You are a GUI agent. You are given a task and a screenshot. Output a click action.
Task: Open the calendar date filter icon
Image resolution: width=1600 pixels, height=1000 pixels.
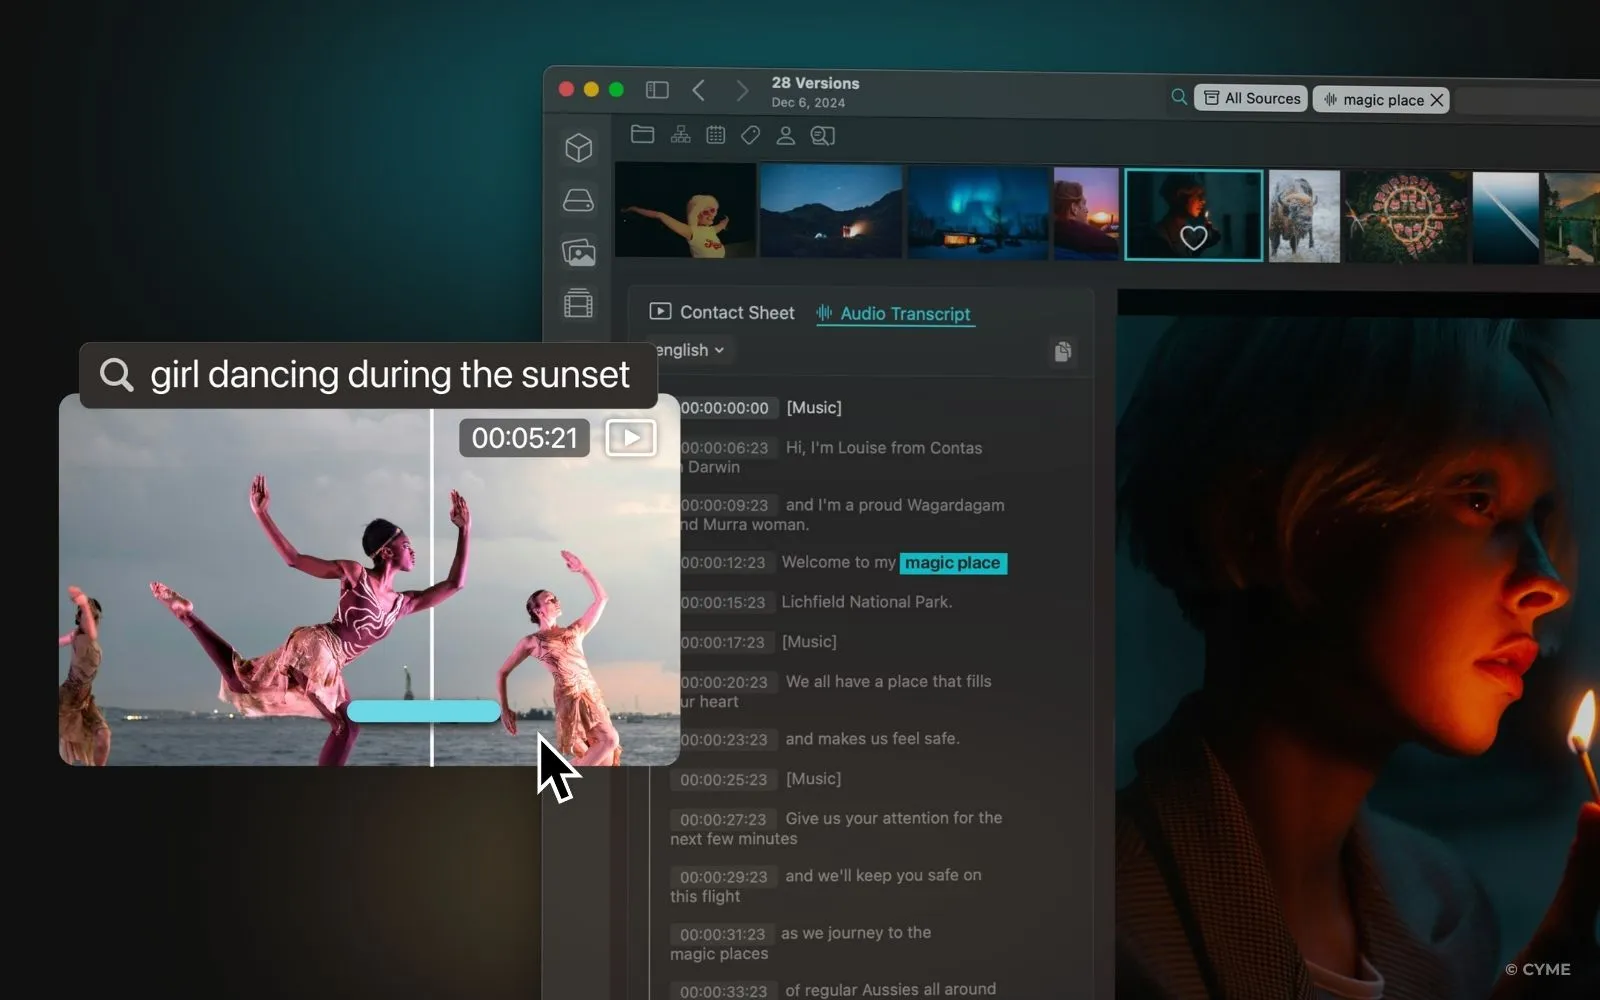point(715,135)
